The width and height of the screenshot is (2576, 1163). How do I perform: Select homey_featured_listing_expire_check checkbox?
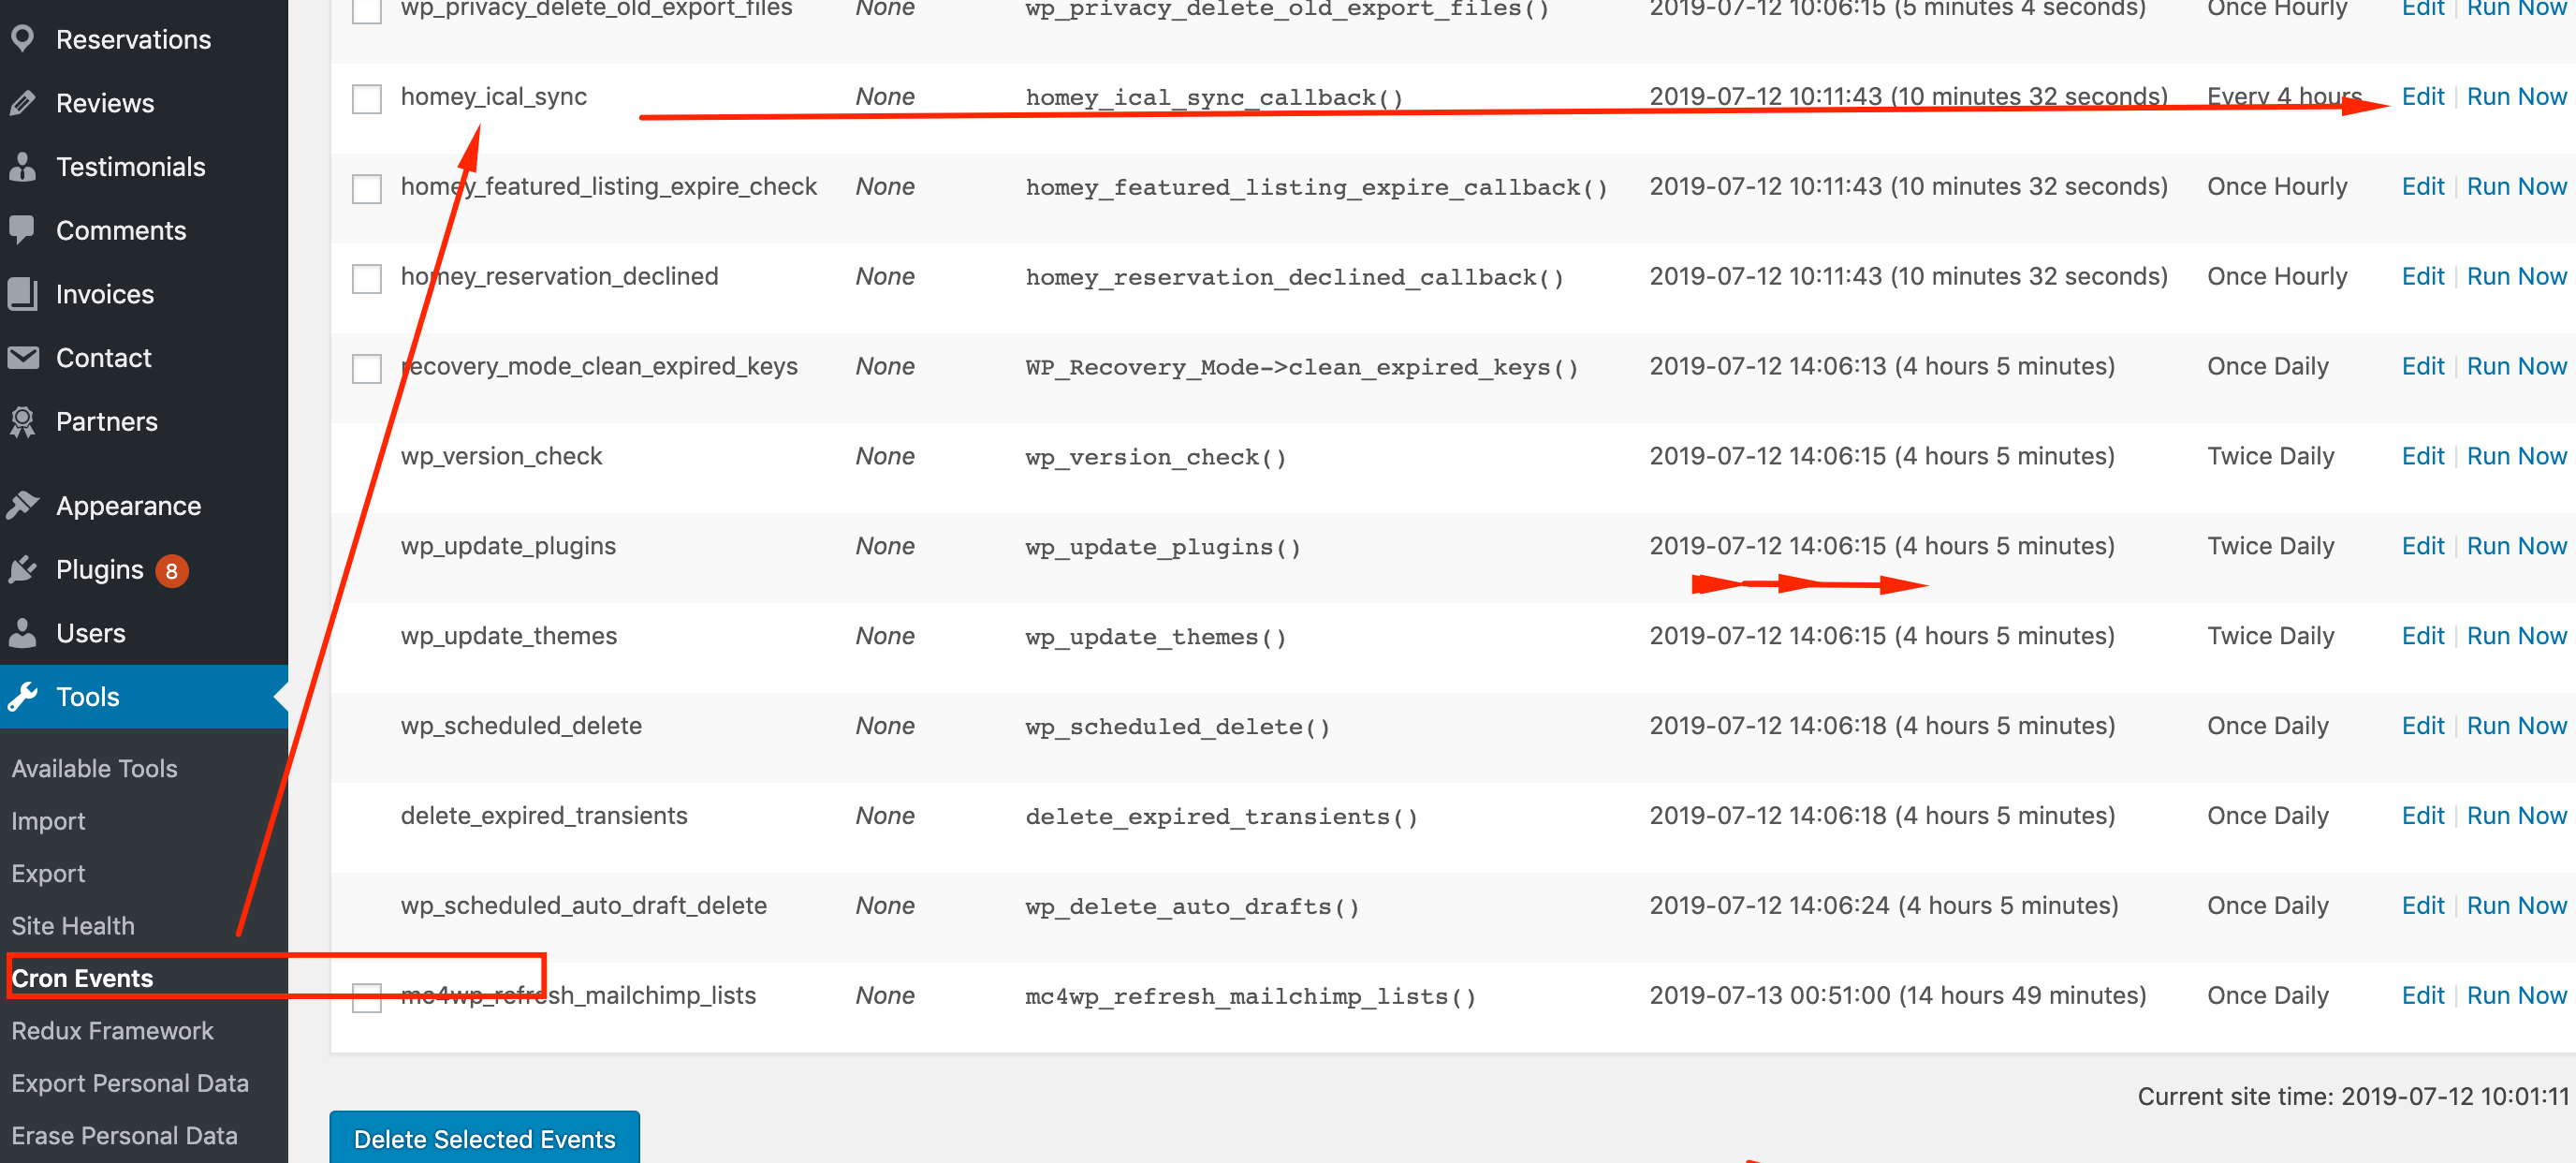click(367, 188)
